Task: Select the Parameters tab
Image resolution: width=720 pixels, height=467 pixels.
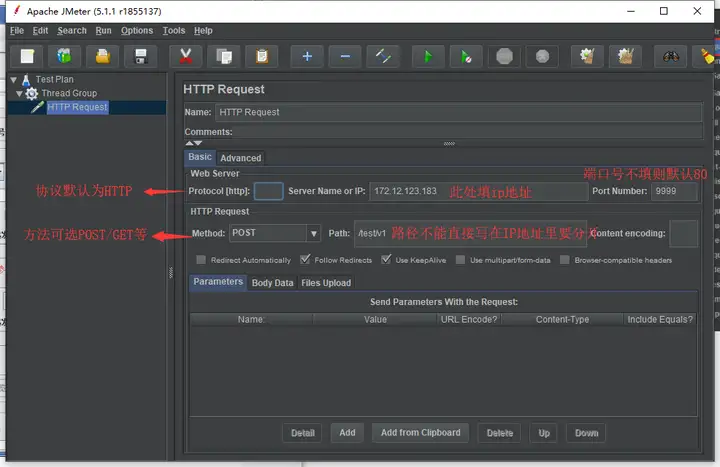Action: (218, 282)
